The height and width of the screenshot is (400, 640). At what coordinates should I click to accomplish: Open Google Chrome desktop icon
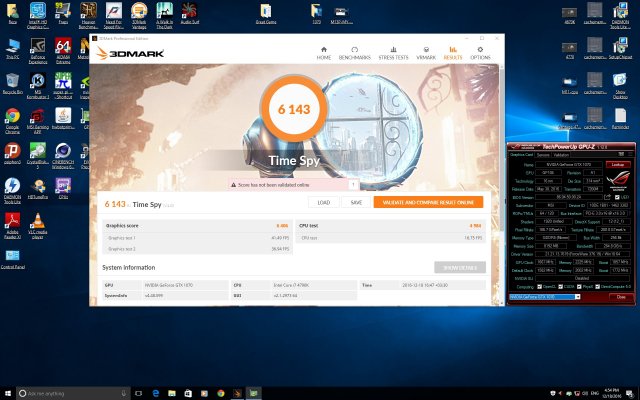pyautogui.click(x=13, y=120)
